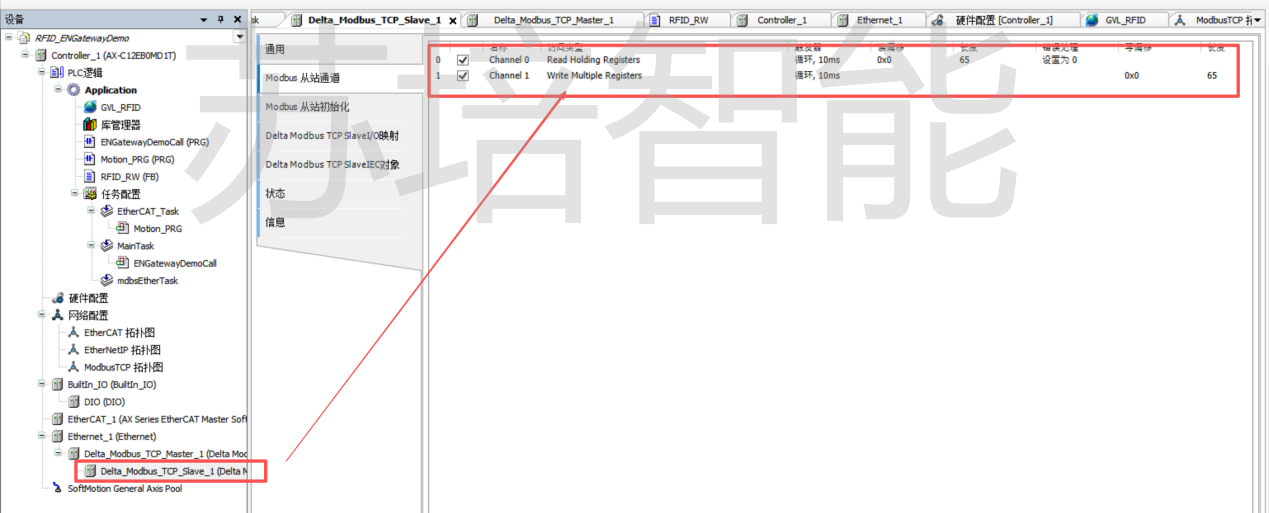Click the EtherCAT 拓扑图 topology icon

(73, 333)
